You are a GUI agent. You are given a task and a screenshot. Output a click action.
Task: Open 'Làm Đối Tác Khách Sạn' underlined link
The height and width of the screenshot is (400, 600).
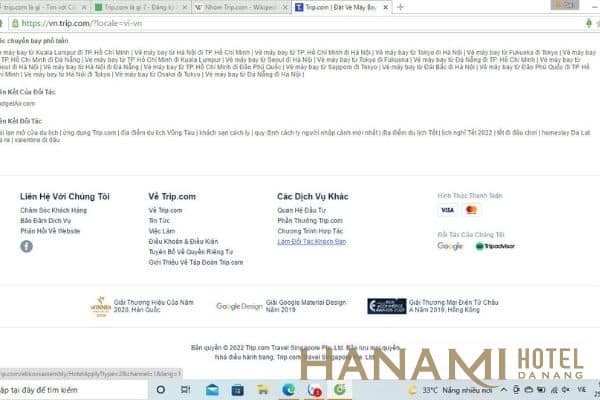click(x=312, y=242)
